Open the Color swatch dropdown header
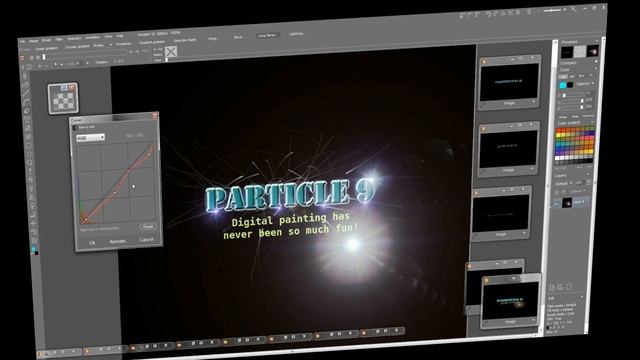Image resolution: width=640 pixels, height=360 pixels. [x=576, y=122]
